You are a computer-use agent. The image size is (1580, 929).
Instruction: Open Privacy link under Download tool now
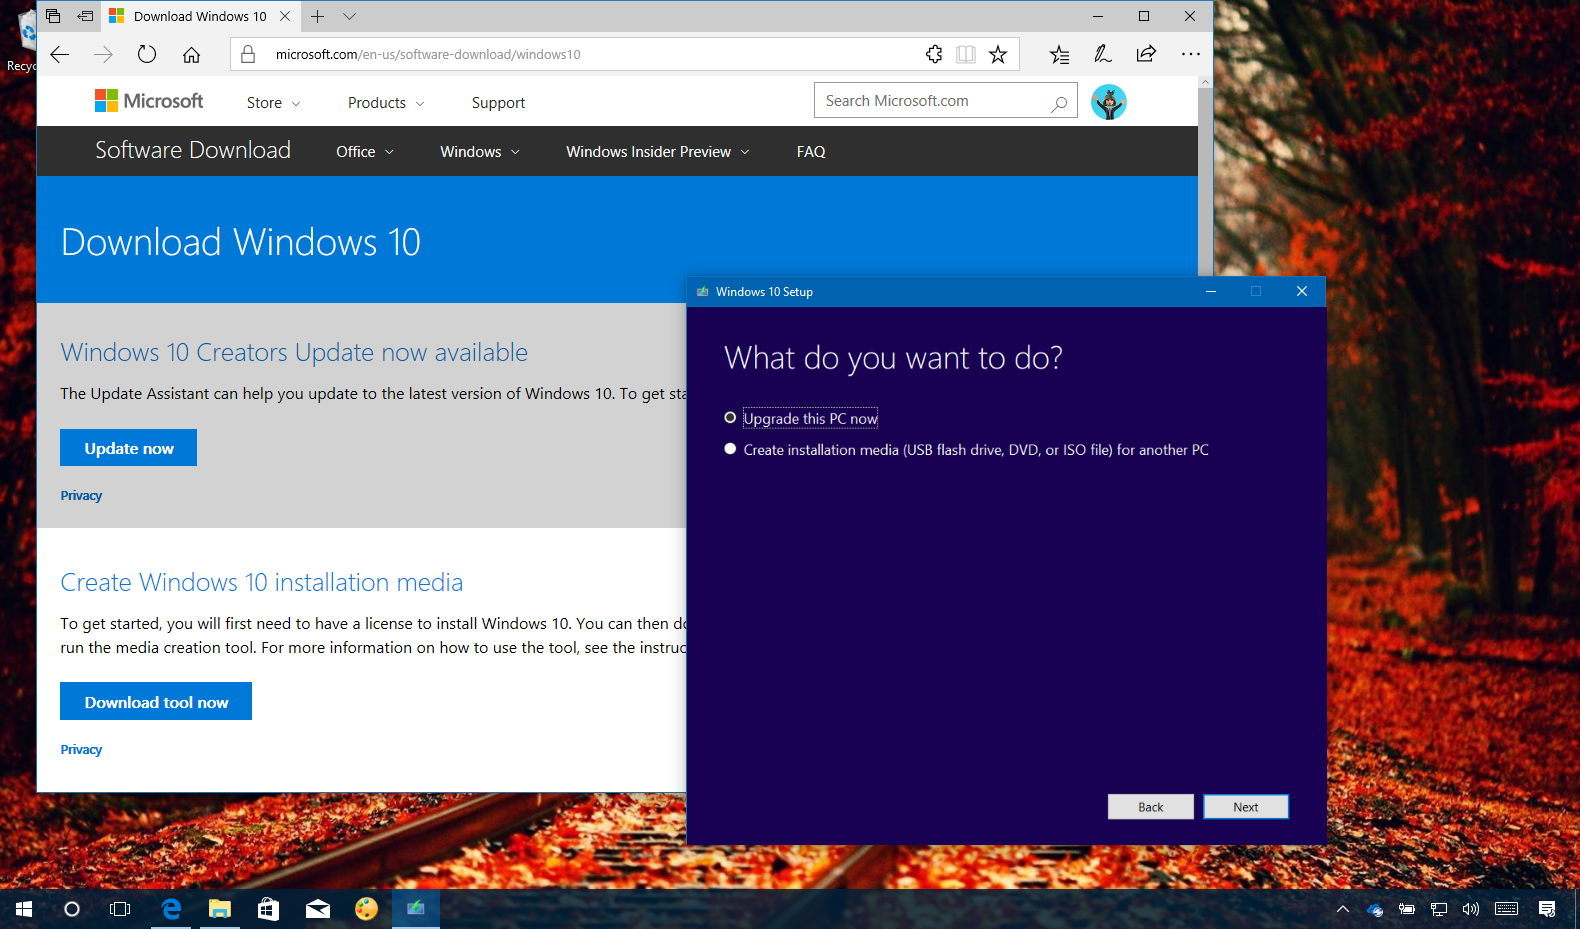pyautogui.click(x=81, y=750)
